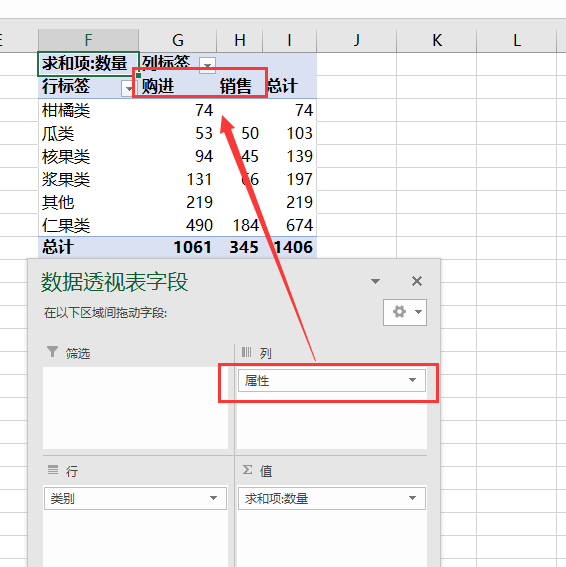Expand the 类别 field dropdown in the rows area
Viewport: 566px width, 567px height.
click(x=213, y=498)
